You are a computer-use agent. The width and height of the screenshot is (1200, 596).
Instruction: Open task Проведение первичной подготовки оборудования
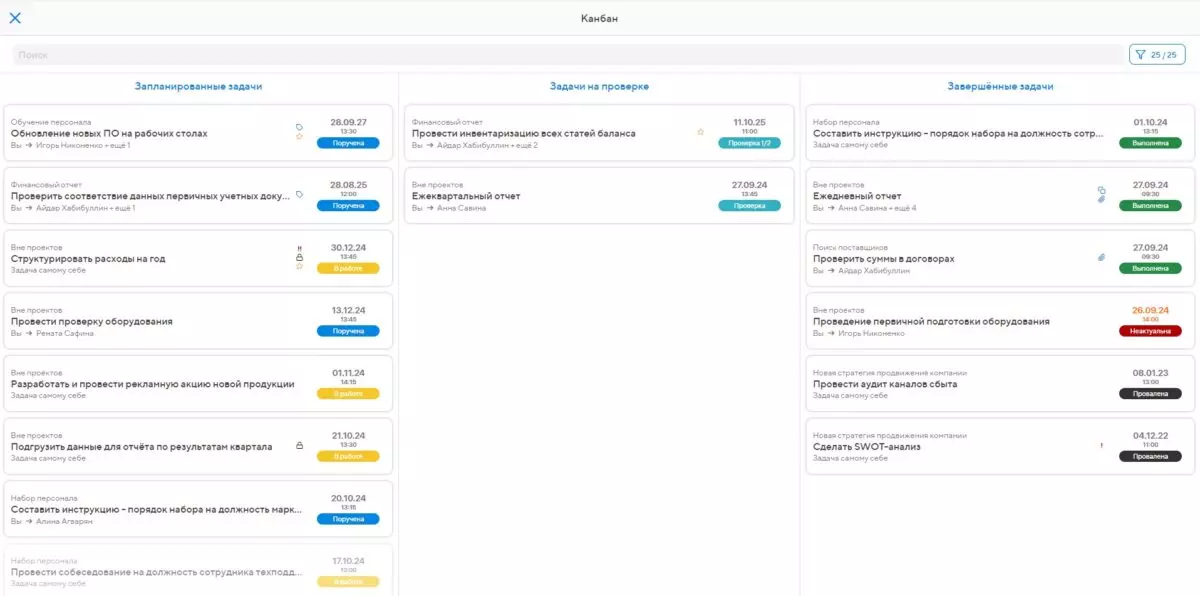click(931, 321)
